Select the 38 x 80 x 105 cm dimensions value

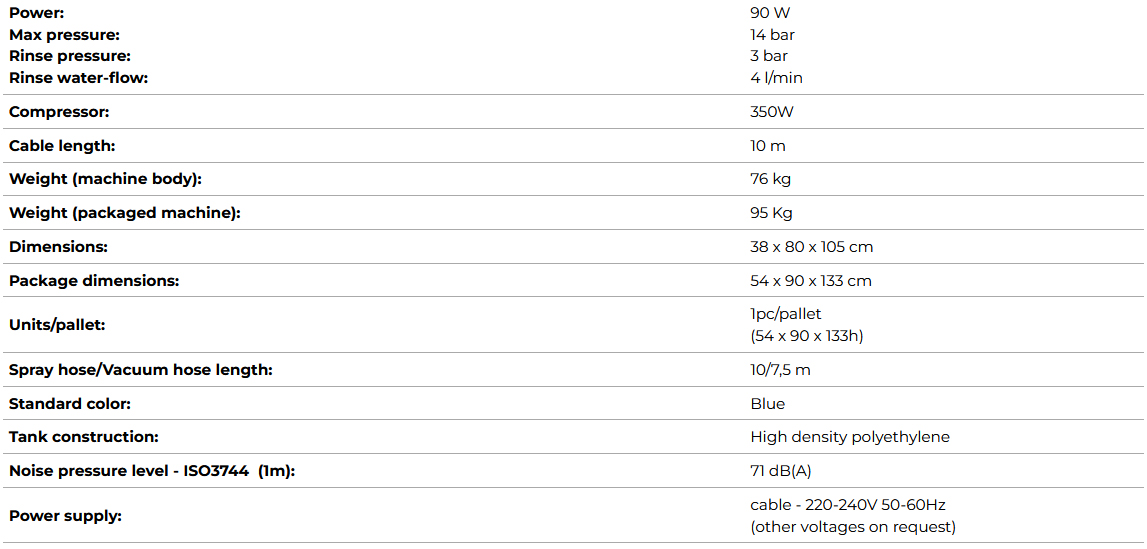coord(811,247)
